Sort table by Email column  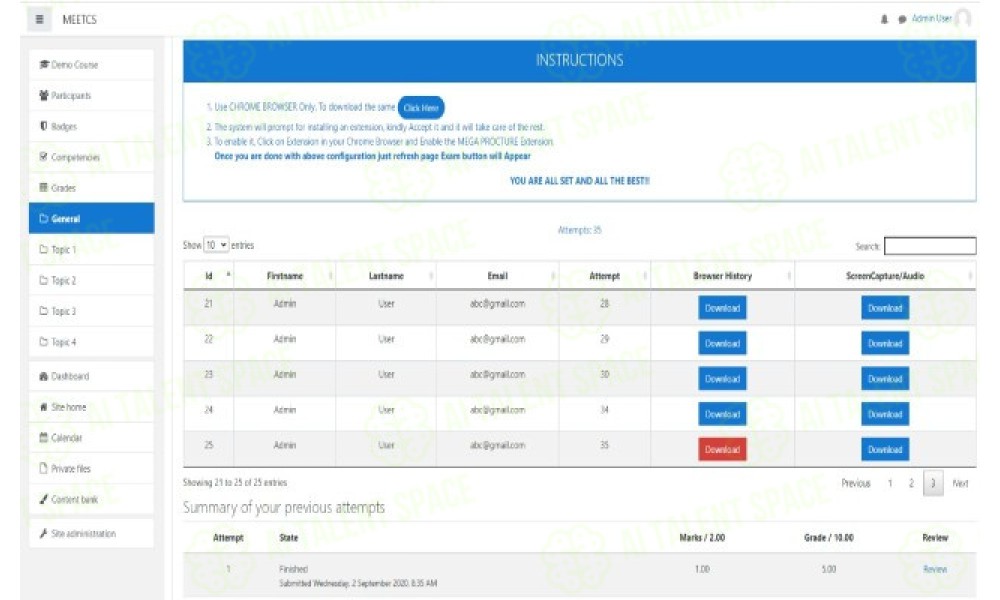tap(497, 275)
